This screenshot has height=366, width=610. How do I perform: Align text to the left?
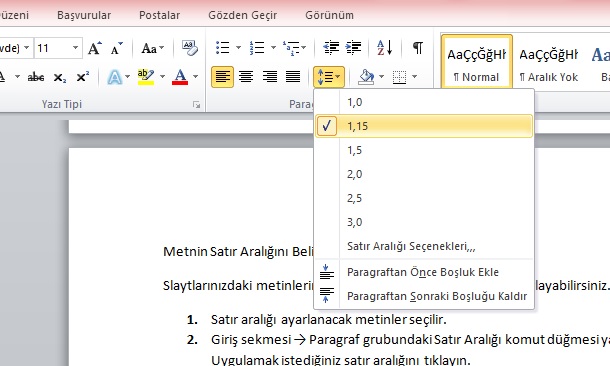point(223,77)
